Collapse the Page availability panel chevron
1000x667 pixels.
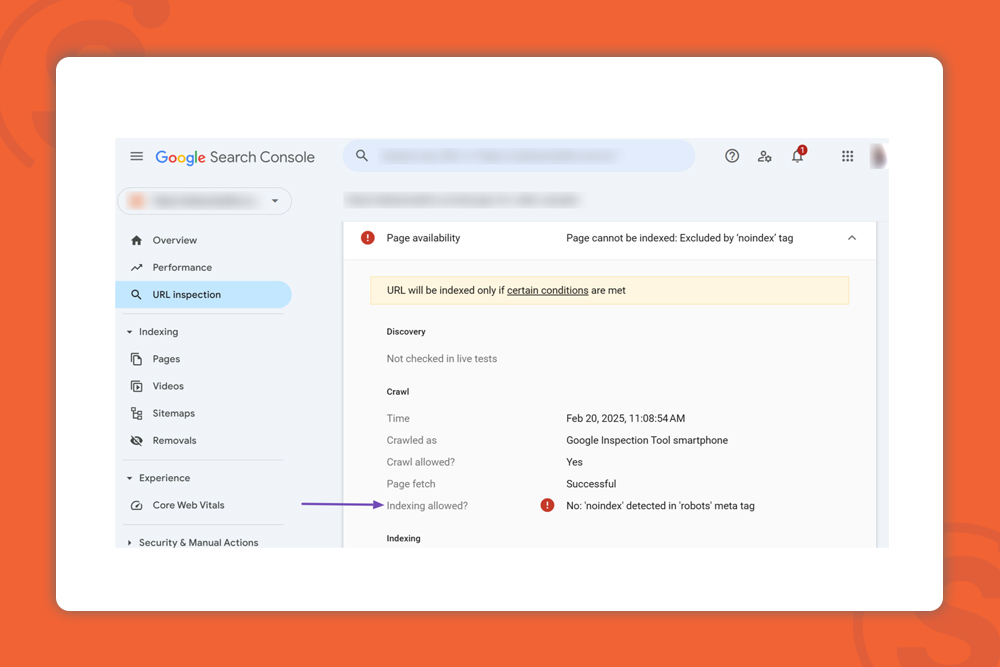851,238
